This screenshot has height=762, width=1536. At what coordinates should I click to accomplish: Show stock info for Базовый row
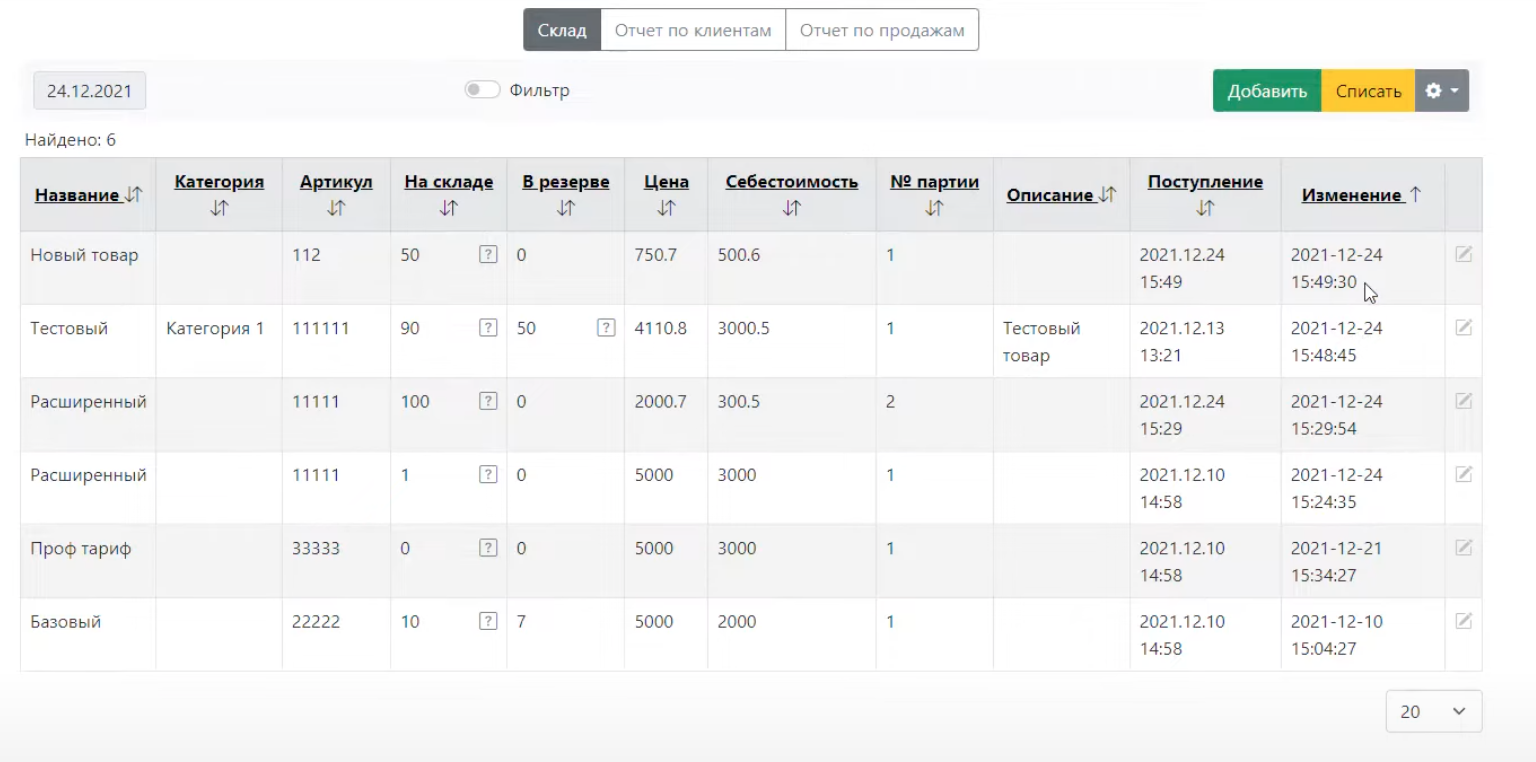pos(488,622)
